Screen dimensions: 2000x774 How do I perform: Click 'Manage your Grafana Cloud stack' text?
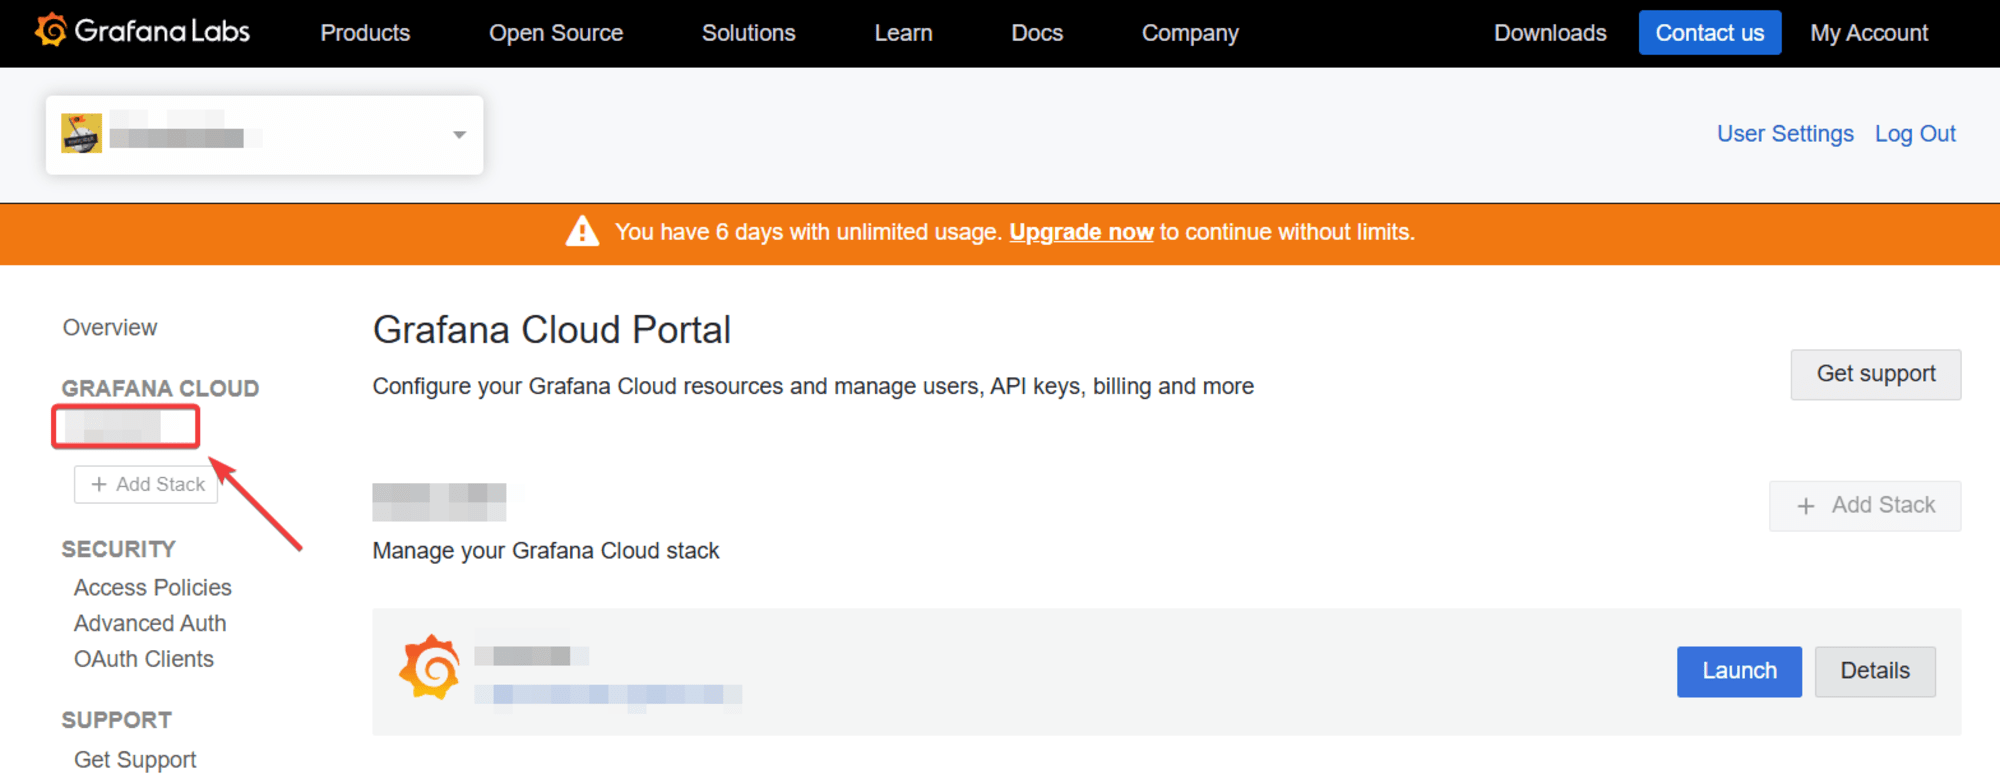(546, 551)
